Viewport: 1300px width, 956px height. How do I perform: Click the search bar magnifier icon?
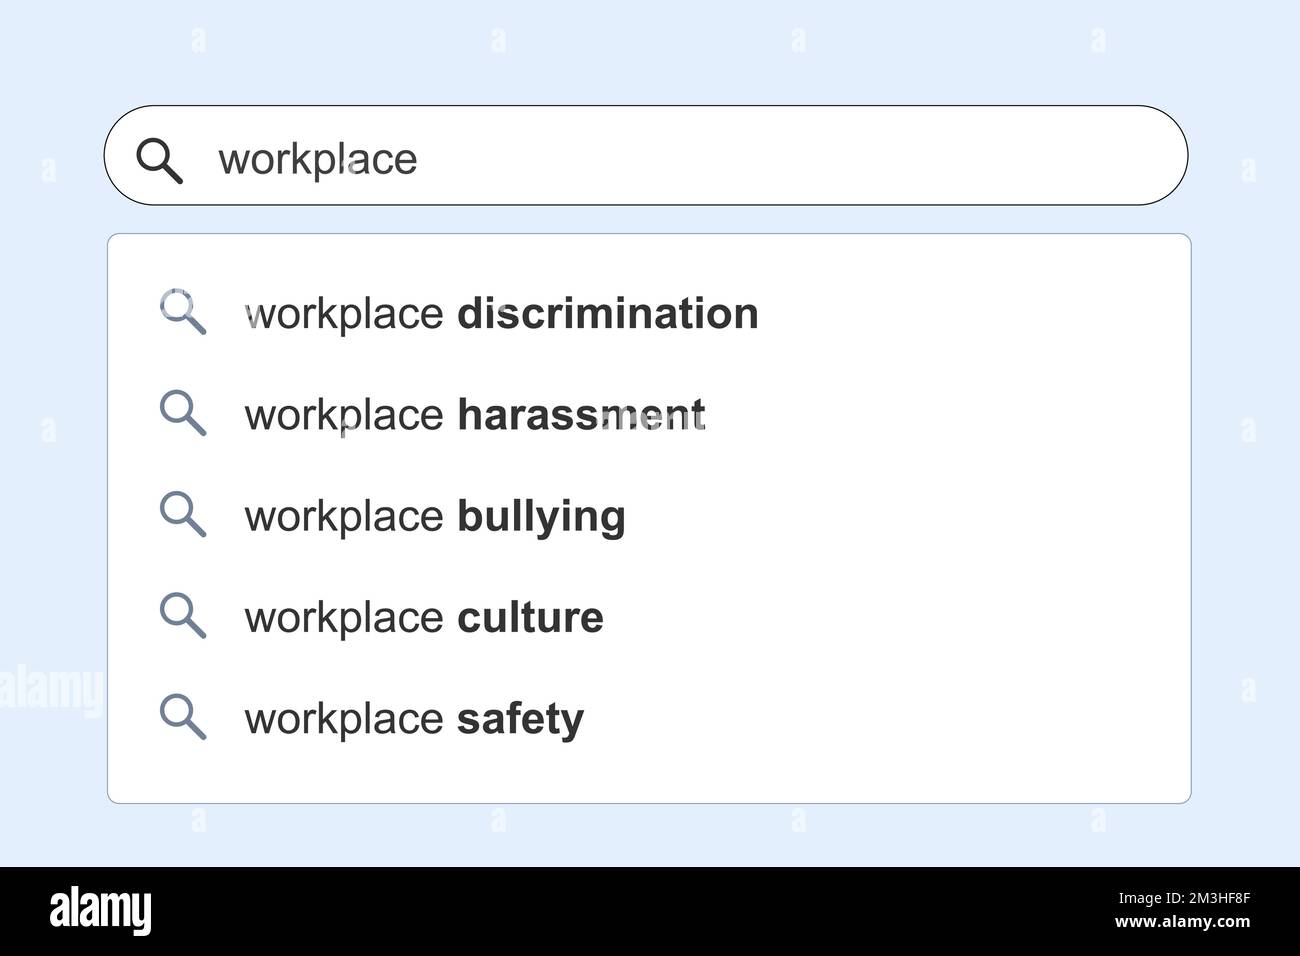(x=159, y=161)
